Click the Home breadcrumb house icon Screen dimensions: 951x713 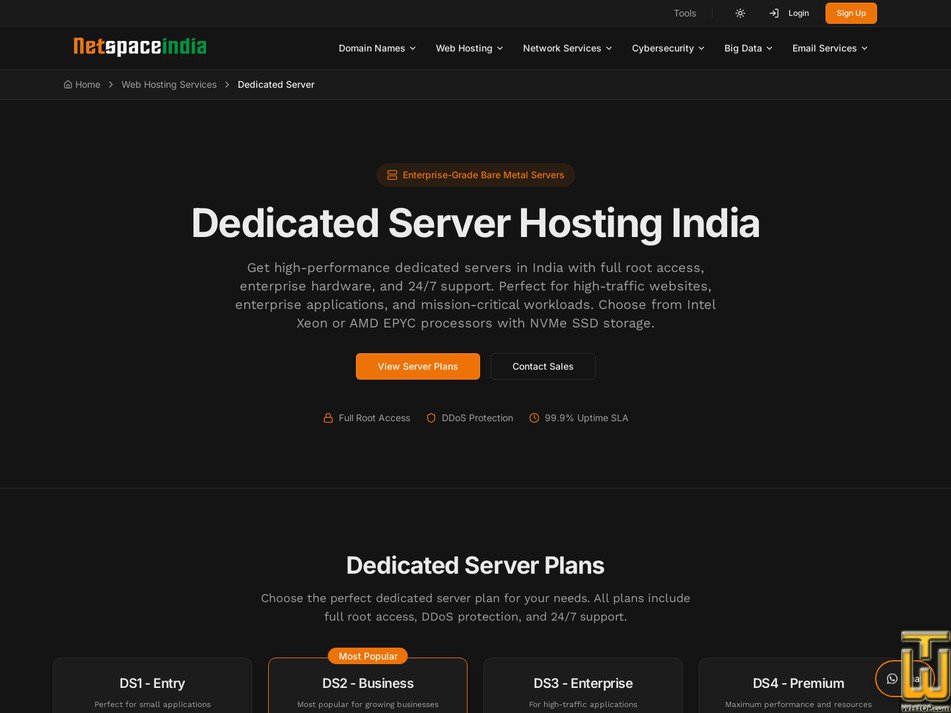point(68,84)
